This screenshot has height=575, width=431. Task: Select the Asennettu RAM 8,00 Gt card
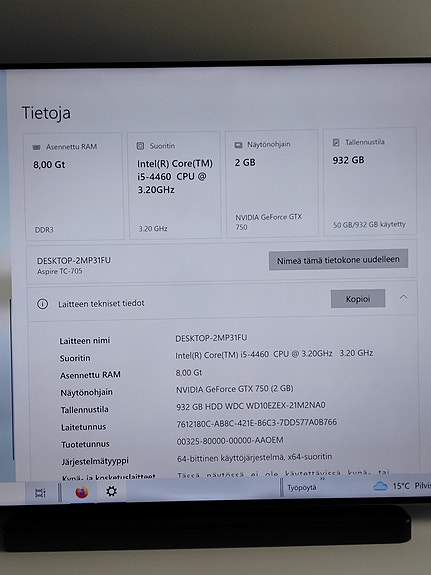(x=74, y=187)
